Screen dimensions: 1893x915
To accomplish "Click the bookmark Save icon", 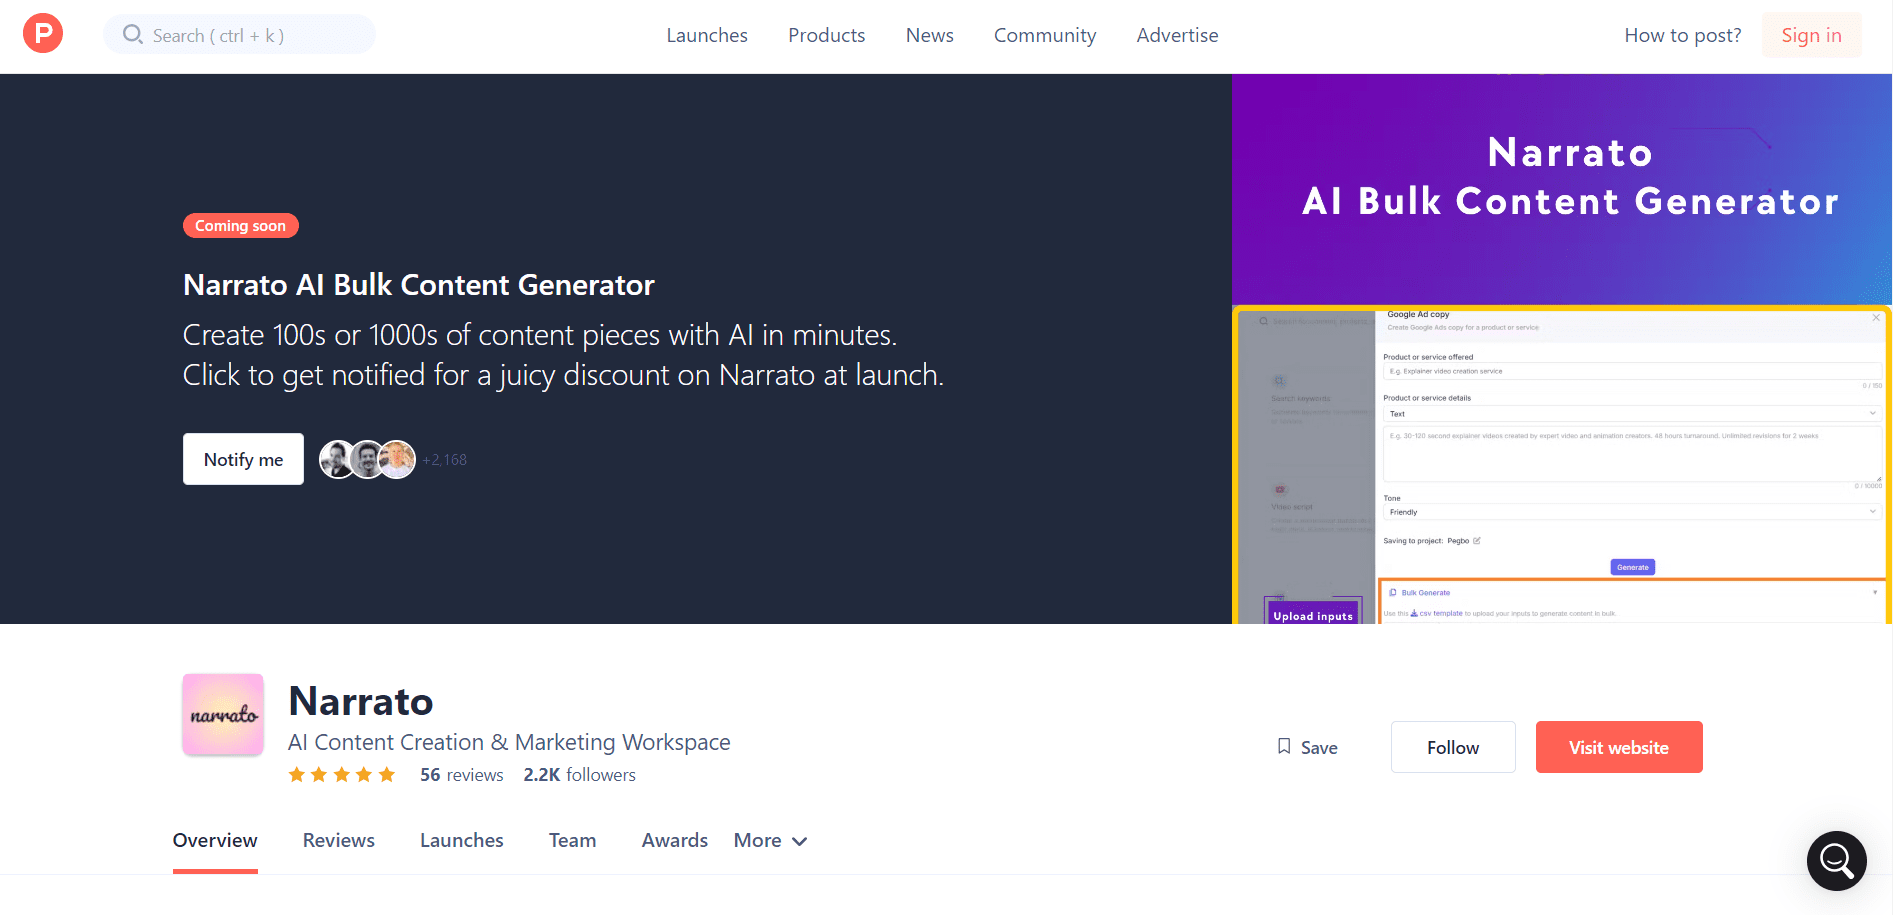I will tap(1284, 747).
